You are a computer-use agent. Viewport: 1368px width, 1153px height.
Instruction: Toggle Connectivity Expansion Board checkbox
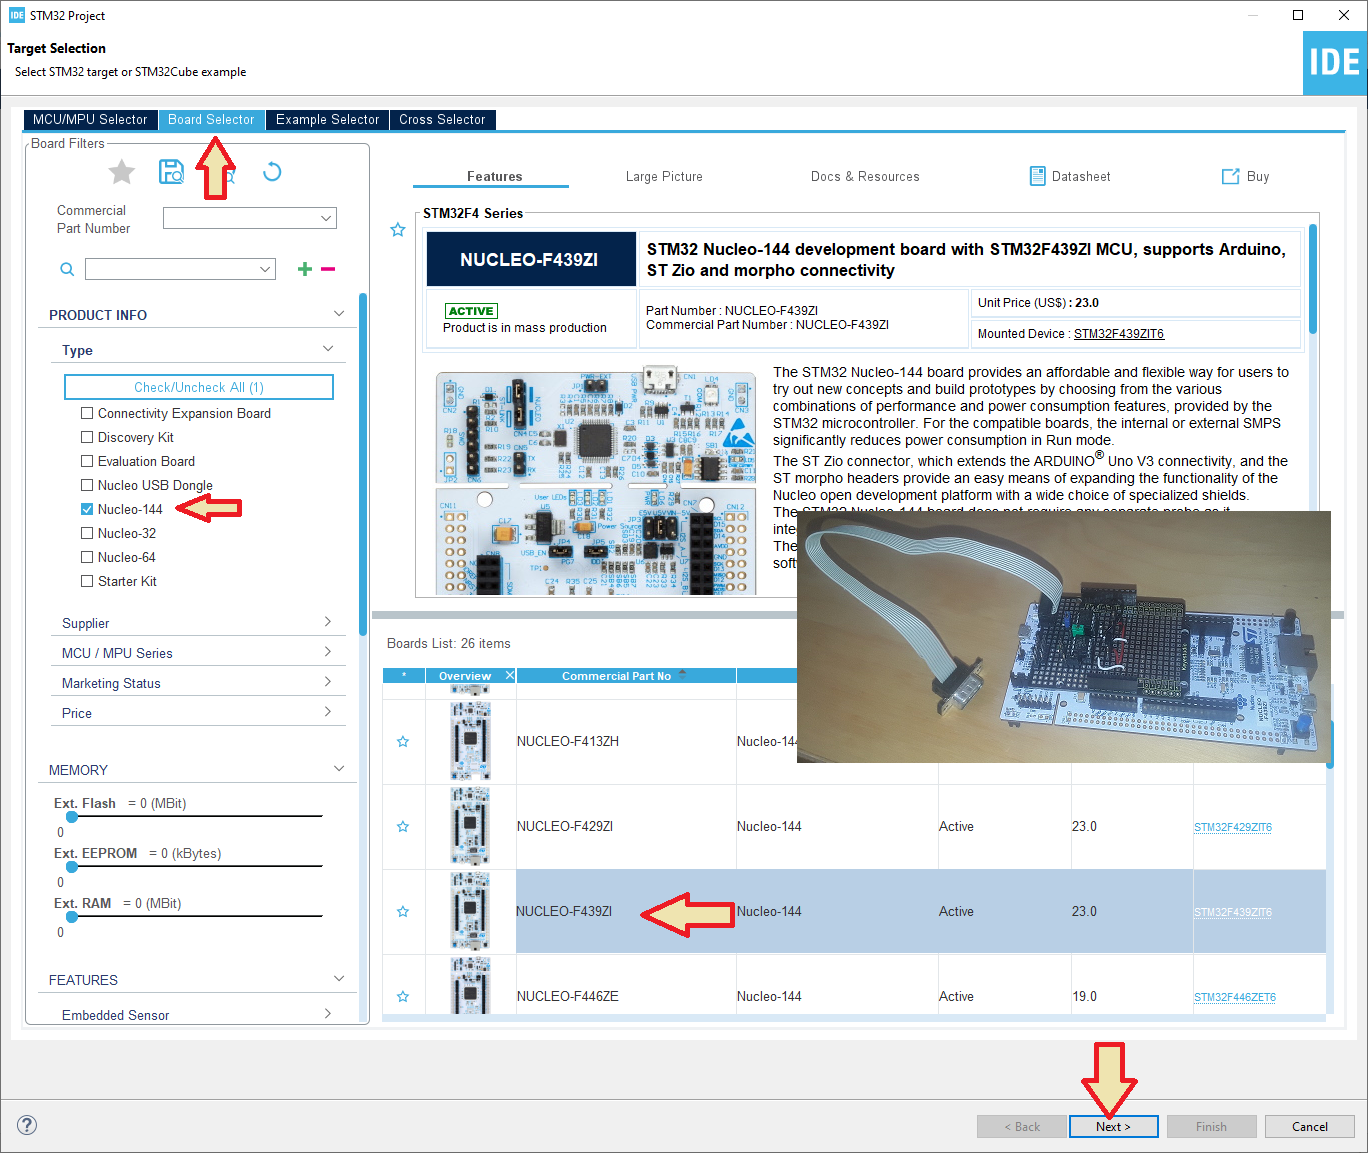[87, 413]
